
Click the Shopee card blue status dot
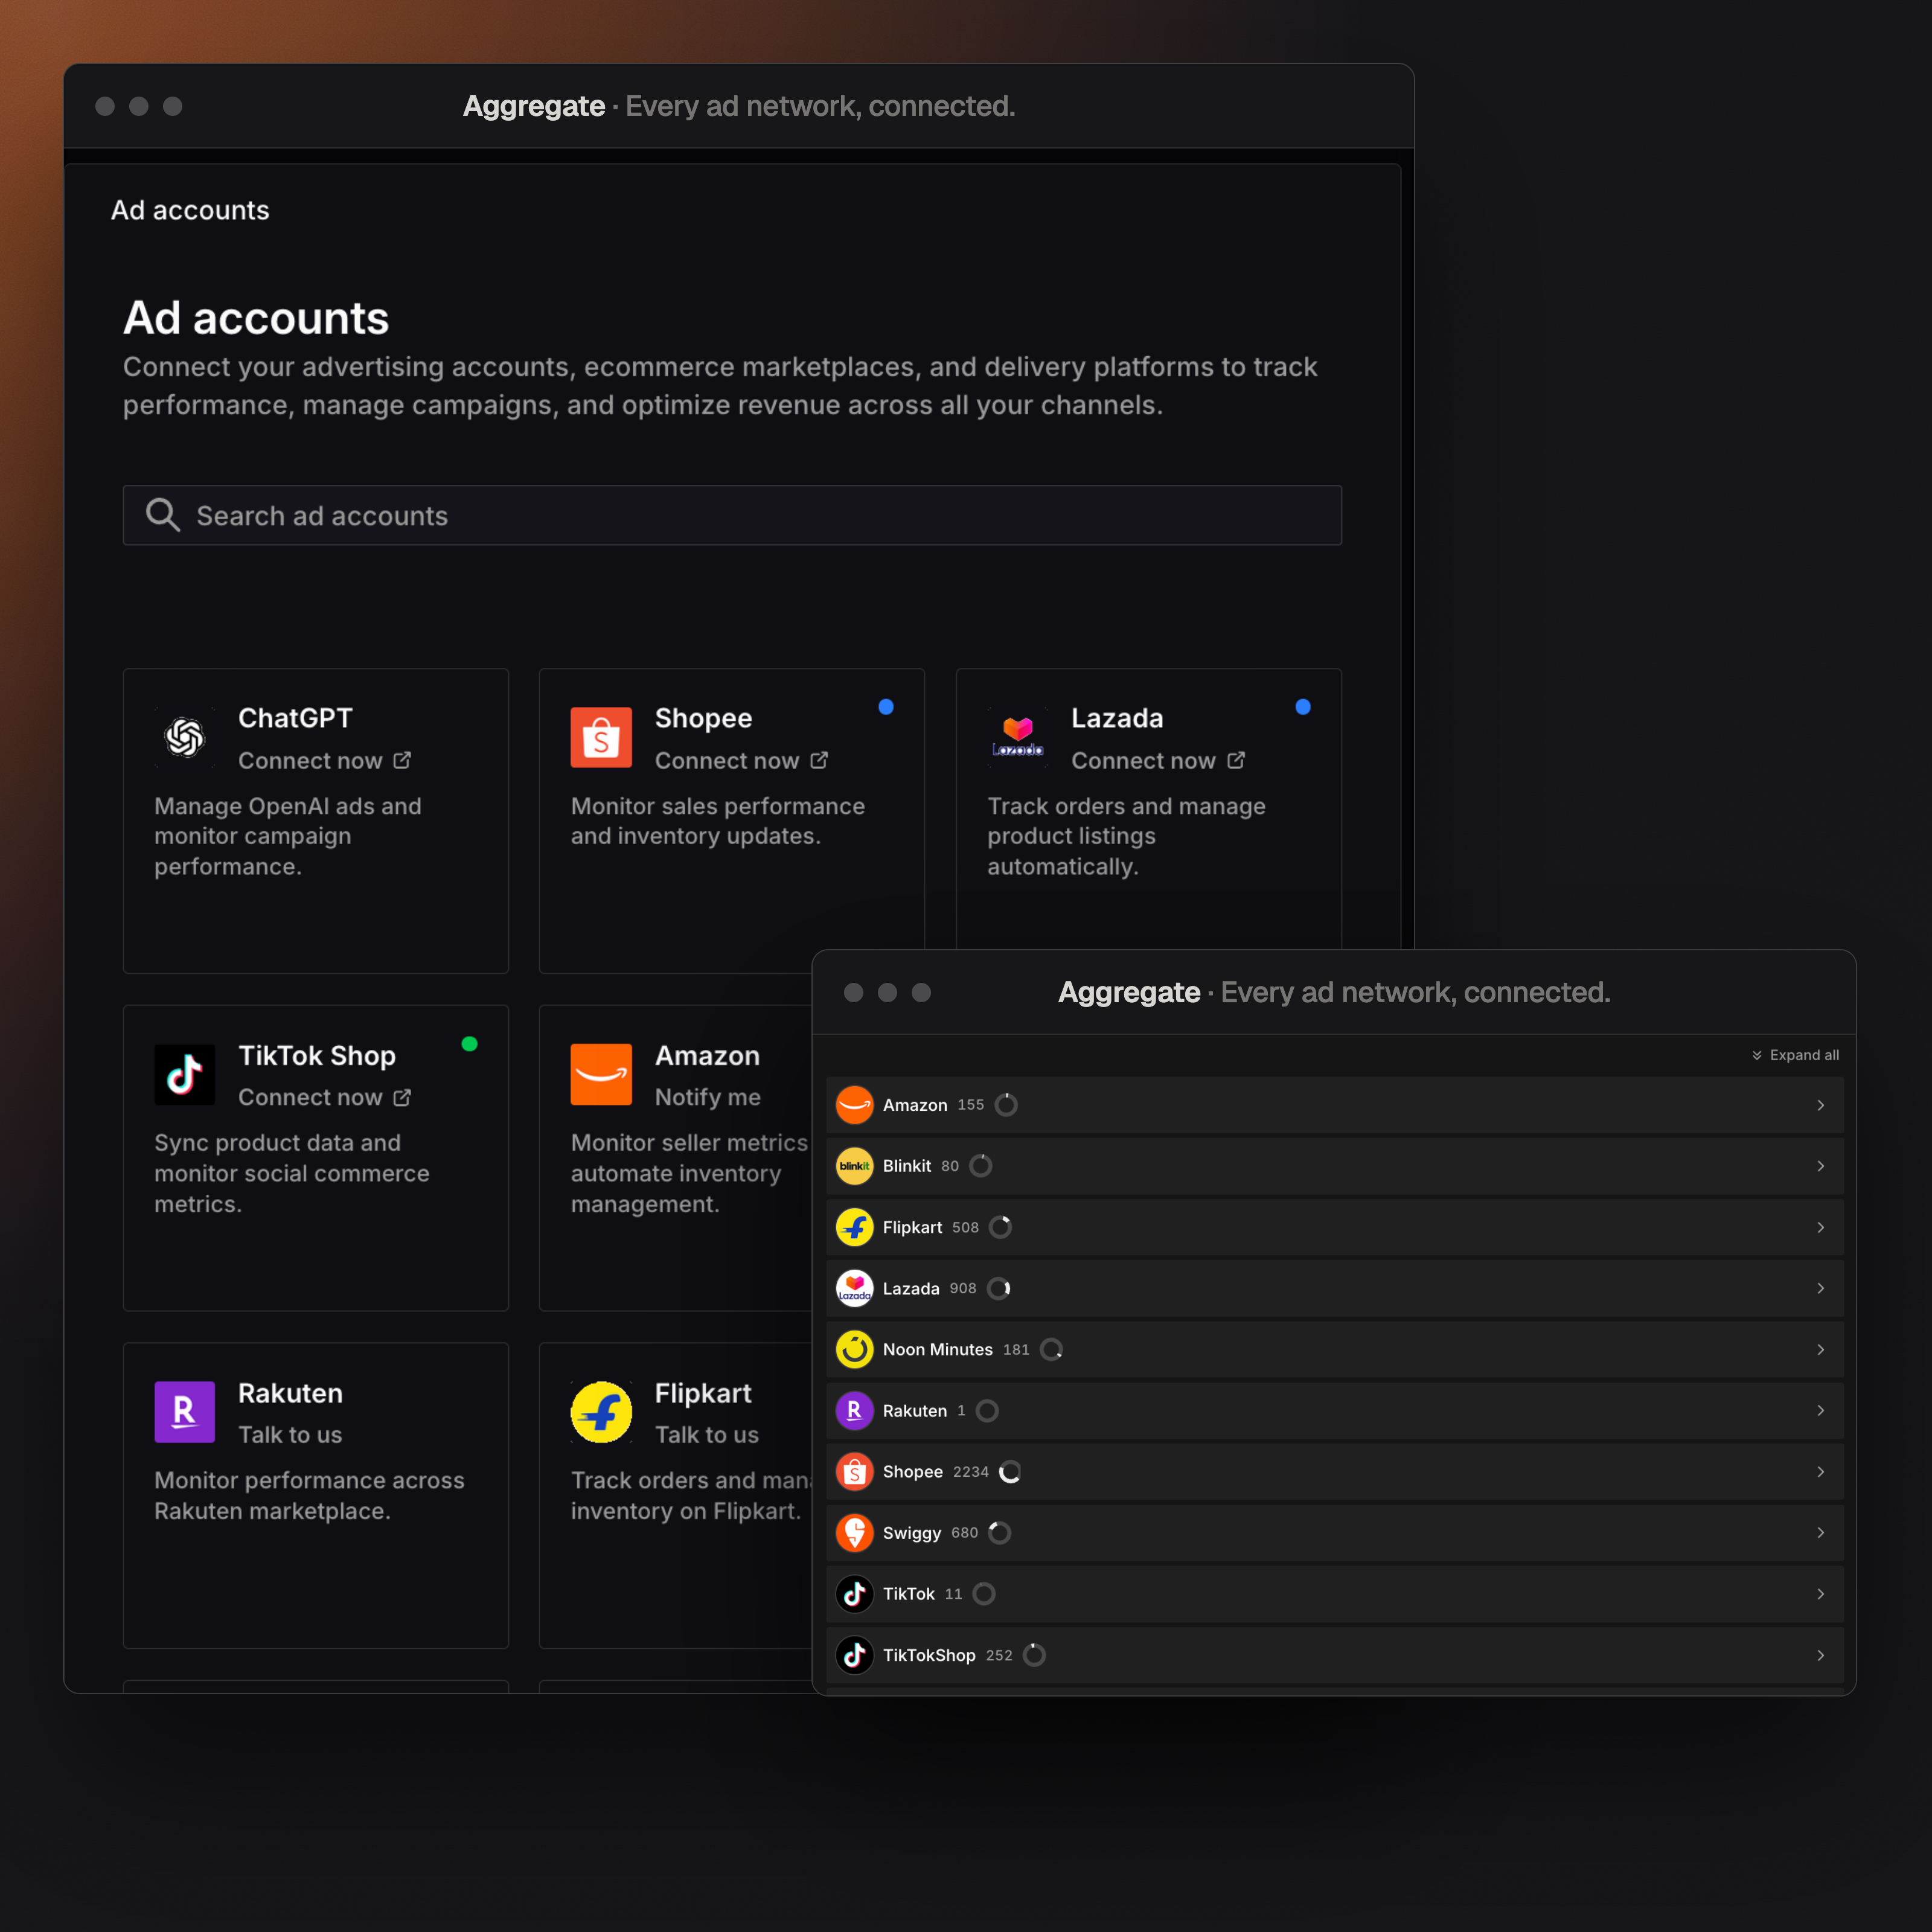point(886,707)
